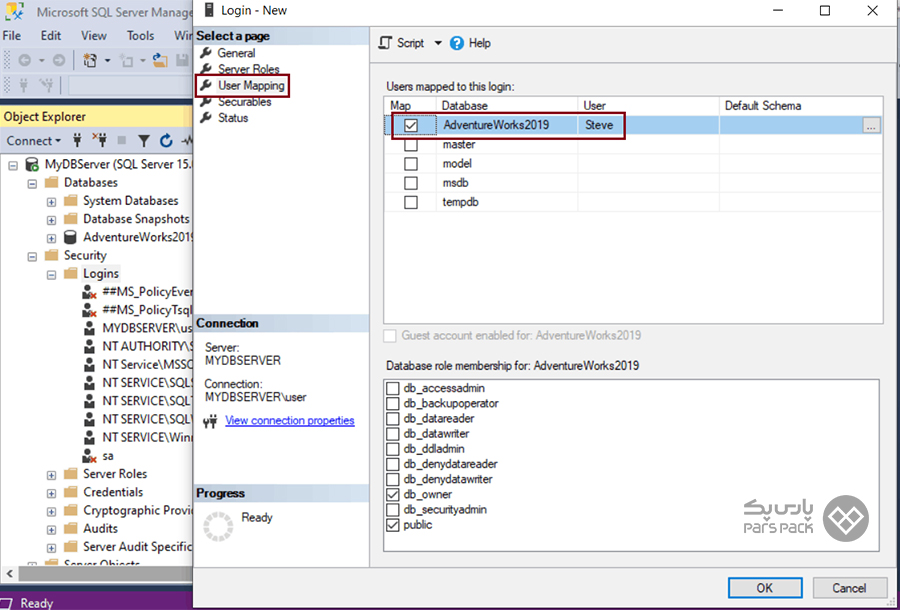Image resolution: width=900 pixels, height=610 pixels.
Task: Enable the db_datareader role
Action: (x=393, y=418)
